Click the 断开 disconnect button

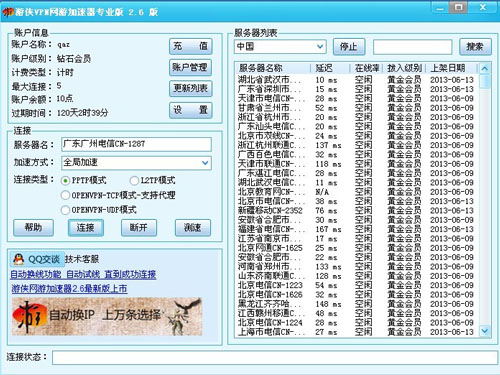(139, 228)
